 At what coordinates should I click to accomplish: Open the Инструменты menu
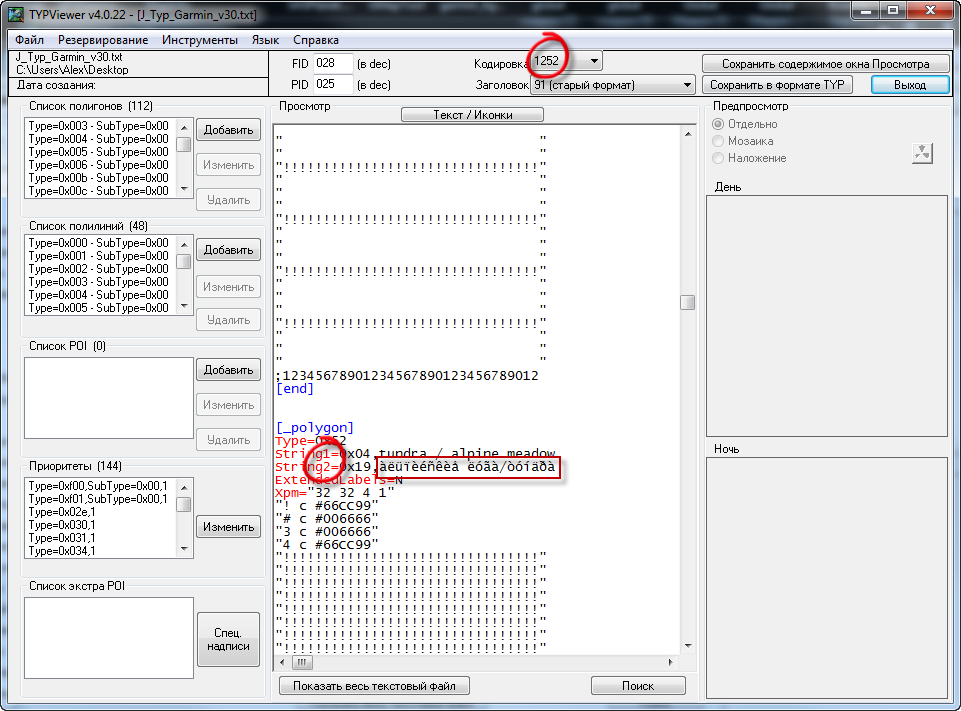(x=200, y=40)
